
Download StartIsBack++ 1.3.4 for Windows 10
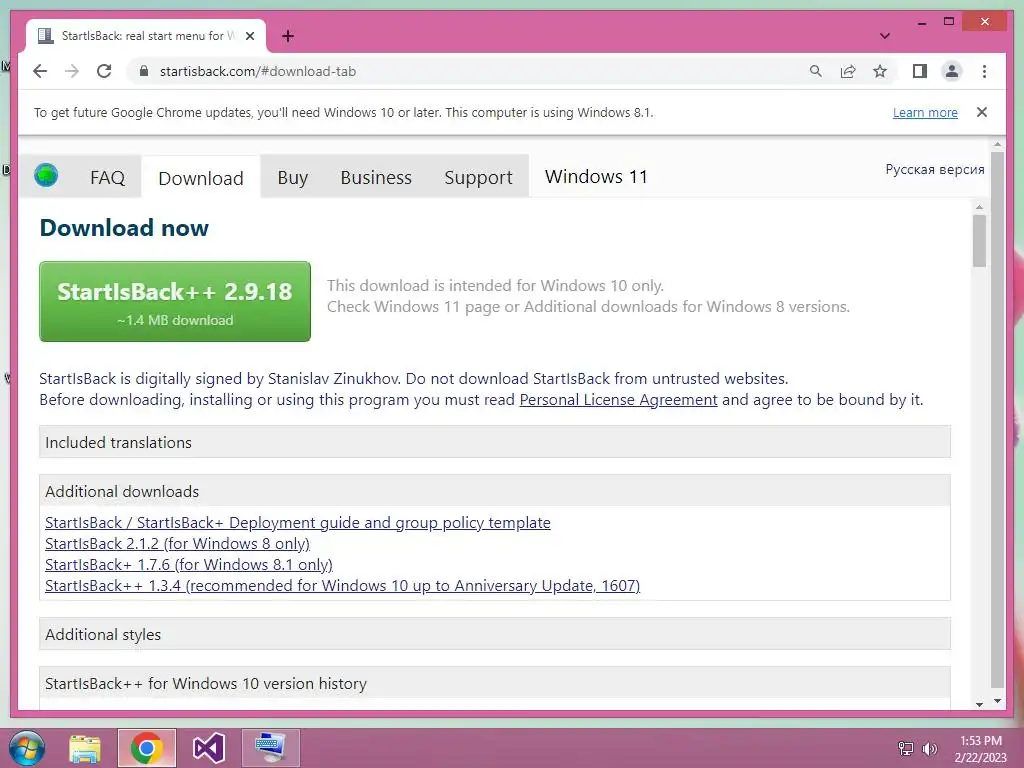tap(342, 585)
